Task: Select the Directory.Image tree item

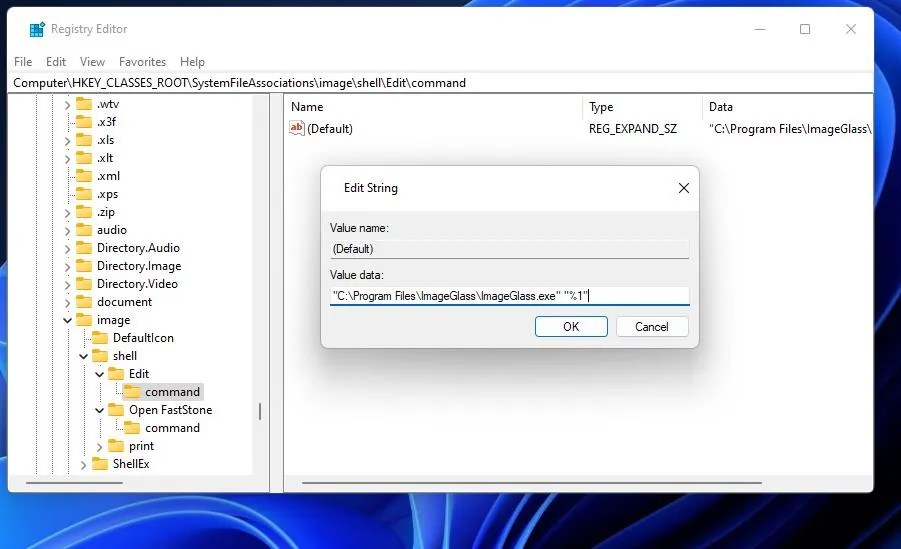Action: [x=139, y=266]
